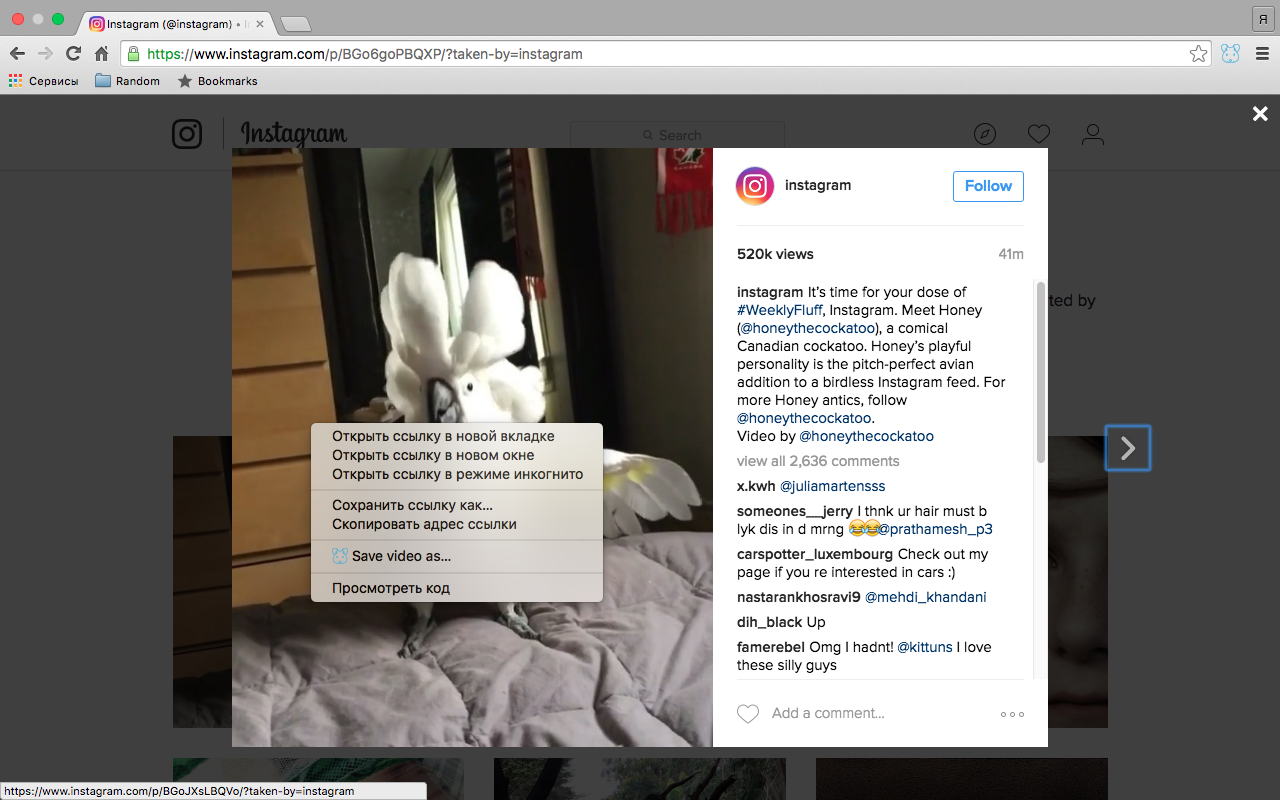Viewport: 1280px width, 800px height.
Task: Choose Открыть ссылку в режиме инкогнито
Action: 457,474
